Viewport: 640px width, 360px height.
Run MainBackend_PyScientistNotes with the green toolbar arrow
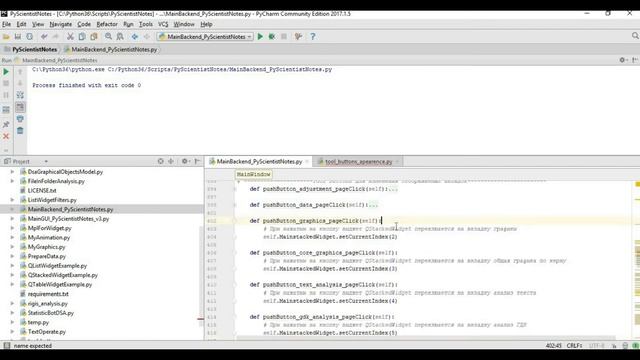coord(260,37)
